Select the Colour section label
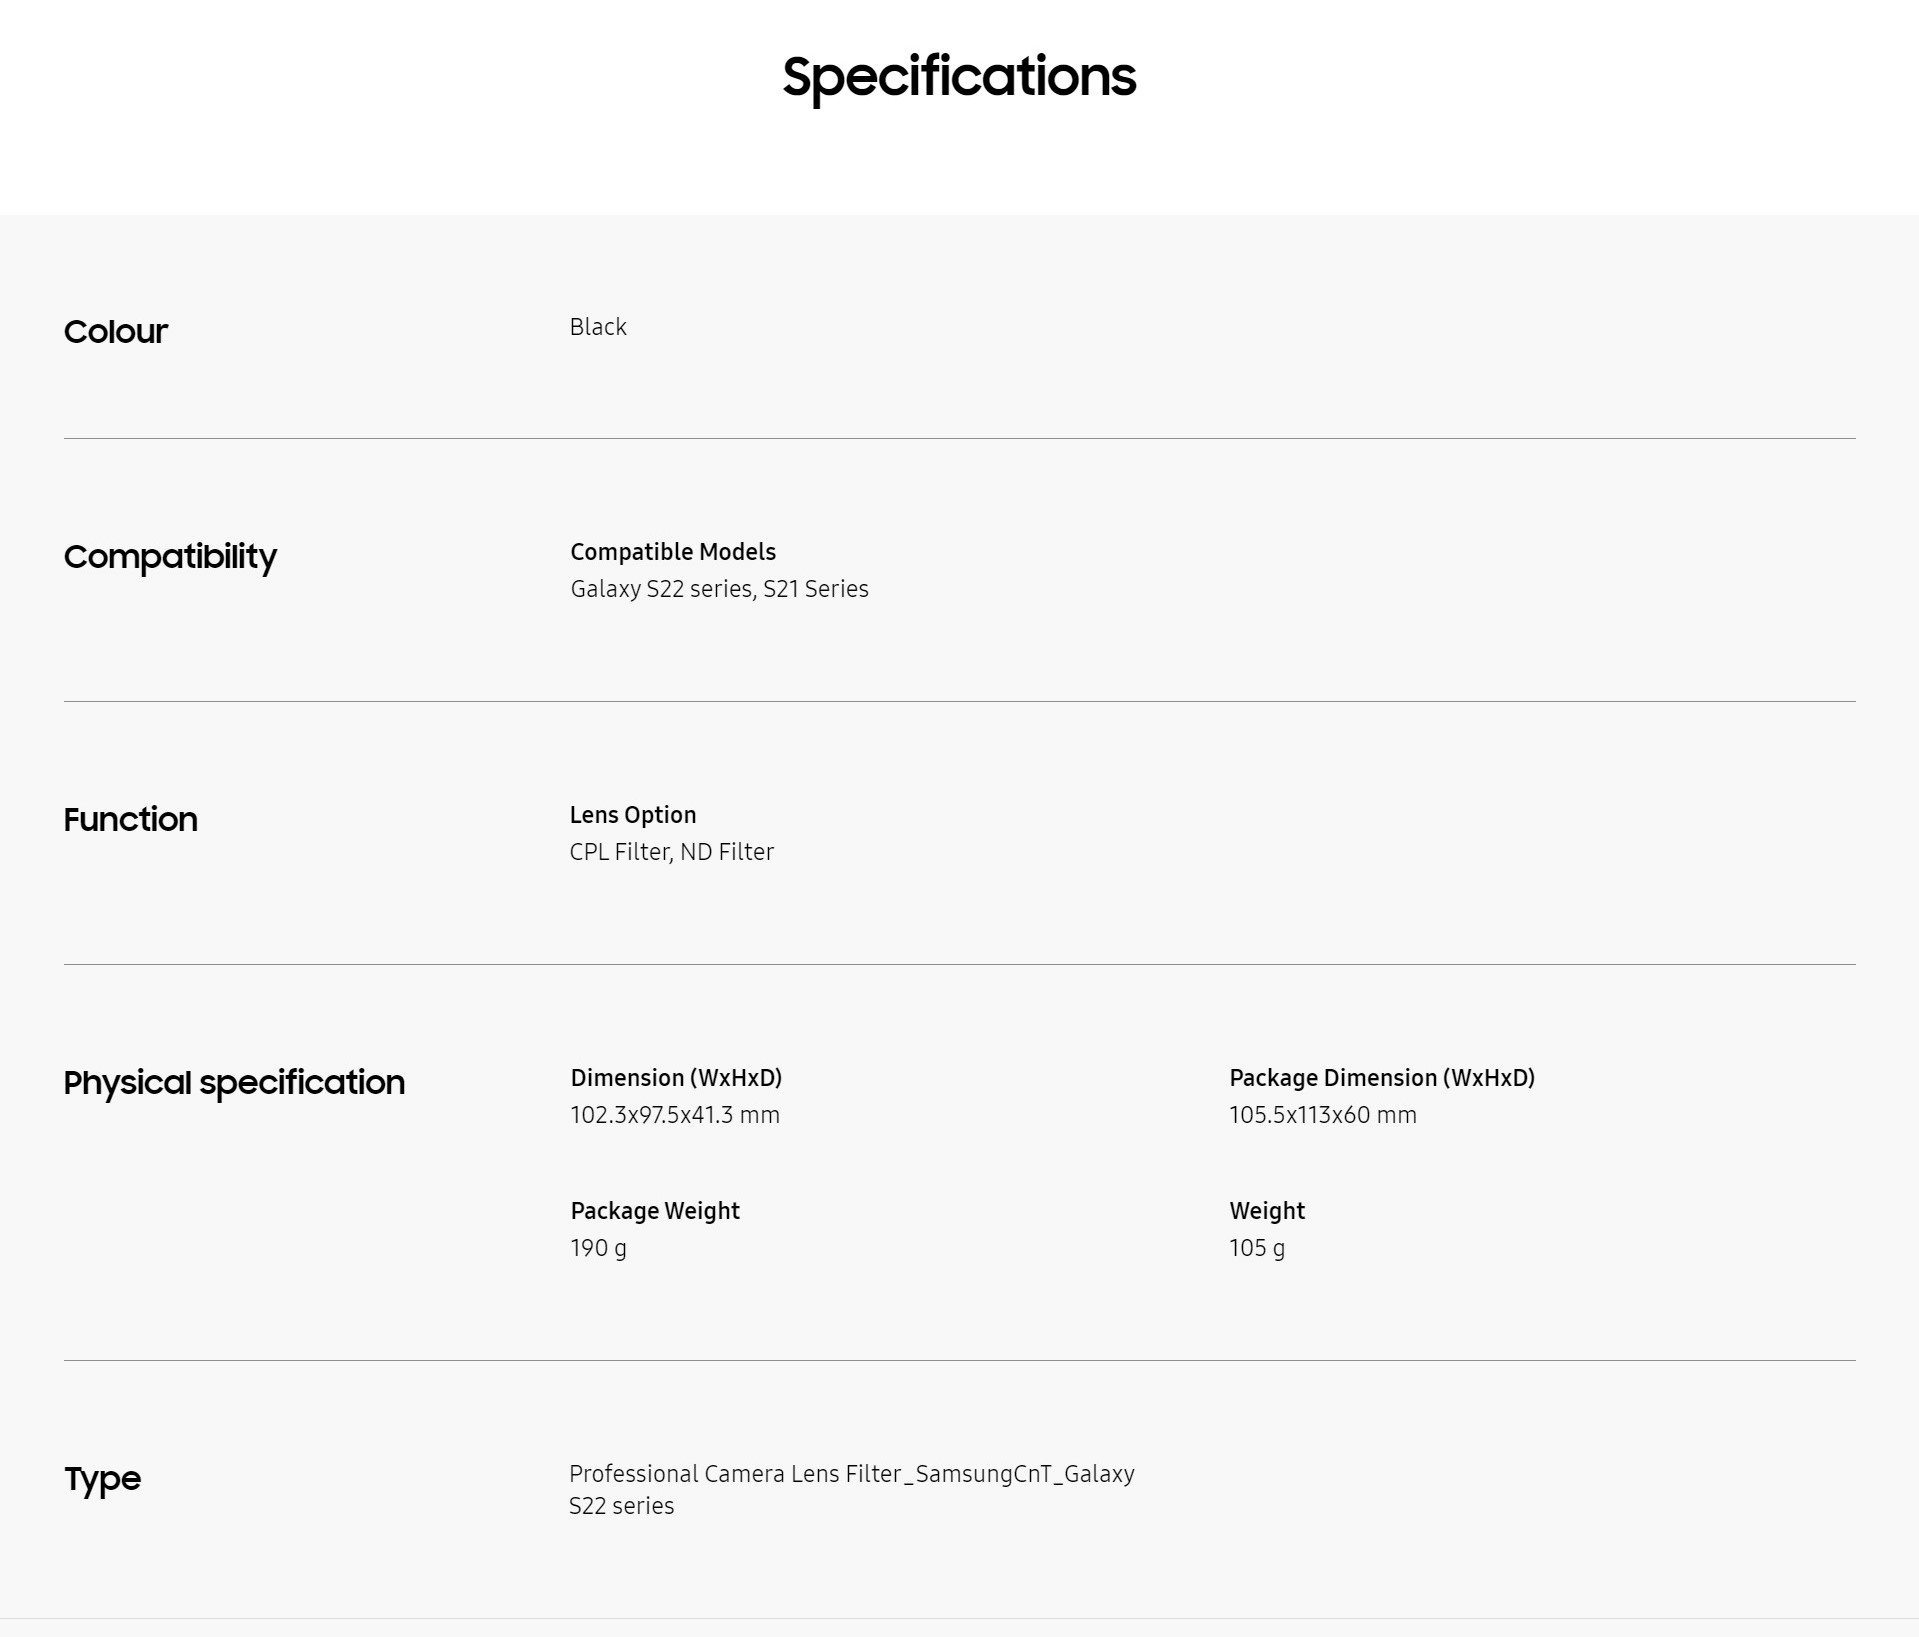 [116, 331]
